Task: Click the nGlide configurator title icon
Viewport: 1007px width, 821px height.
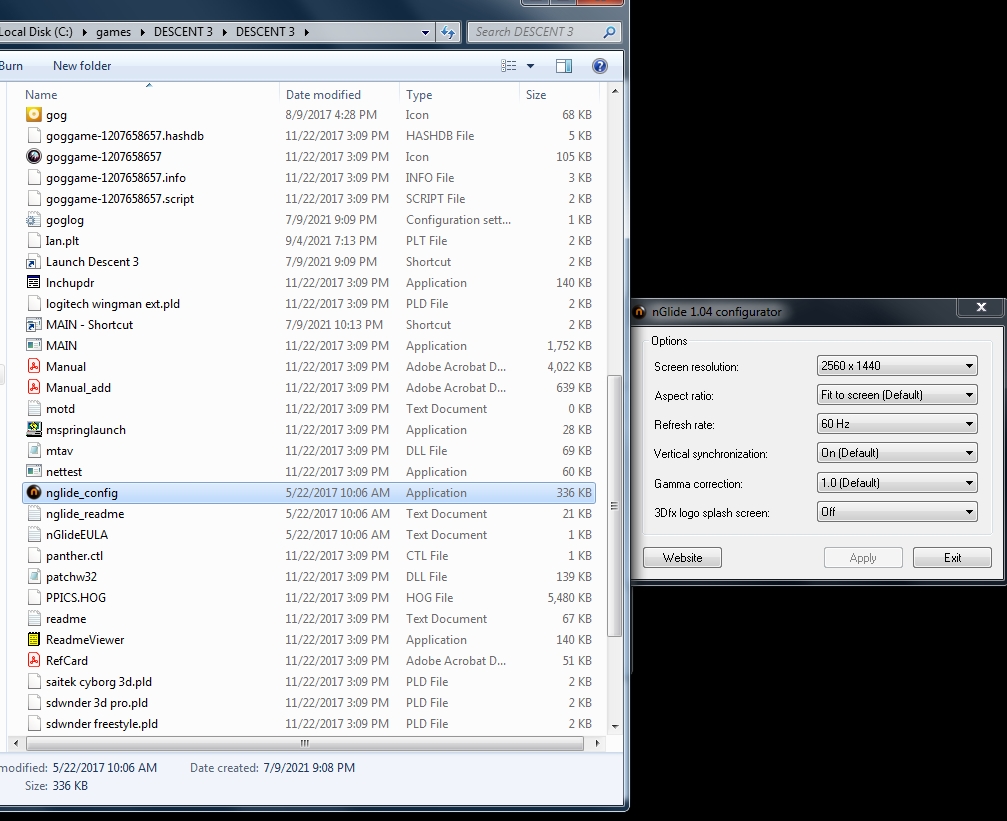Action: 640,312
